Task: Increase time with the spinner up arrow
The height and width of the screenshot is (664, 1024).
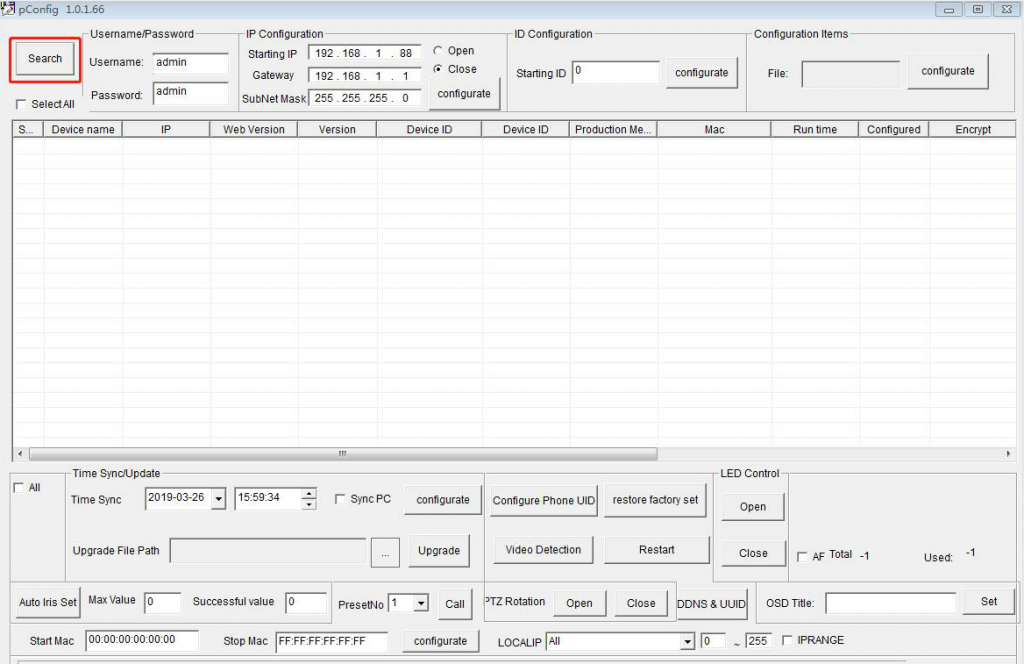Action: click(x=310, y=493)
